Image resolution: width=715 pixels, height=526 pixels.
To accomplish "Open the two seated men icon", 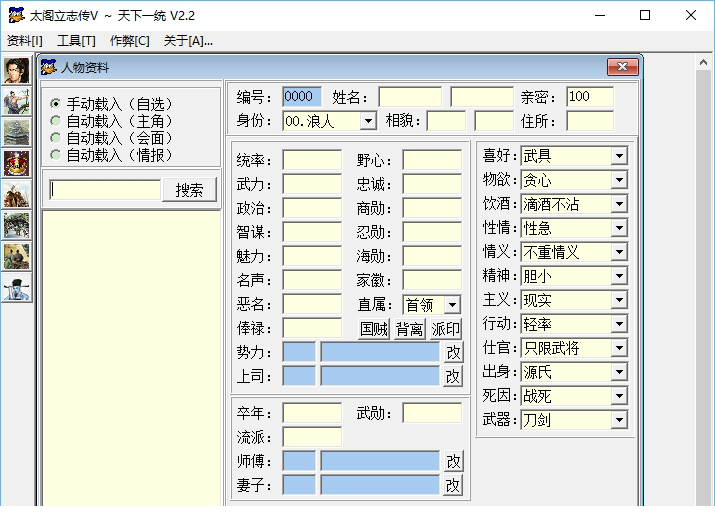I will [16, 256].
